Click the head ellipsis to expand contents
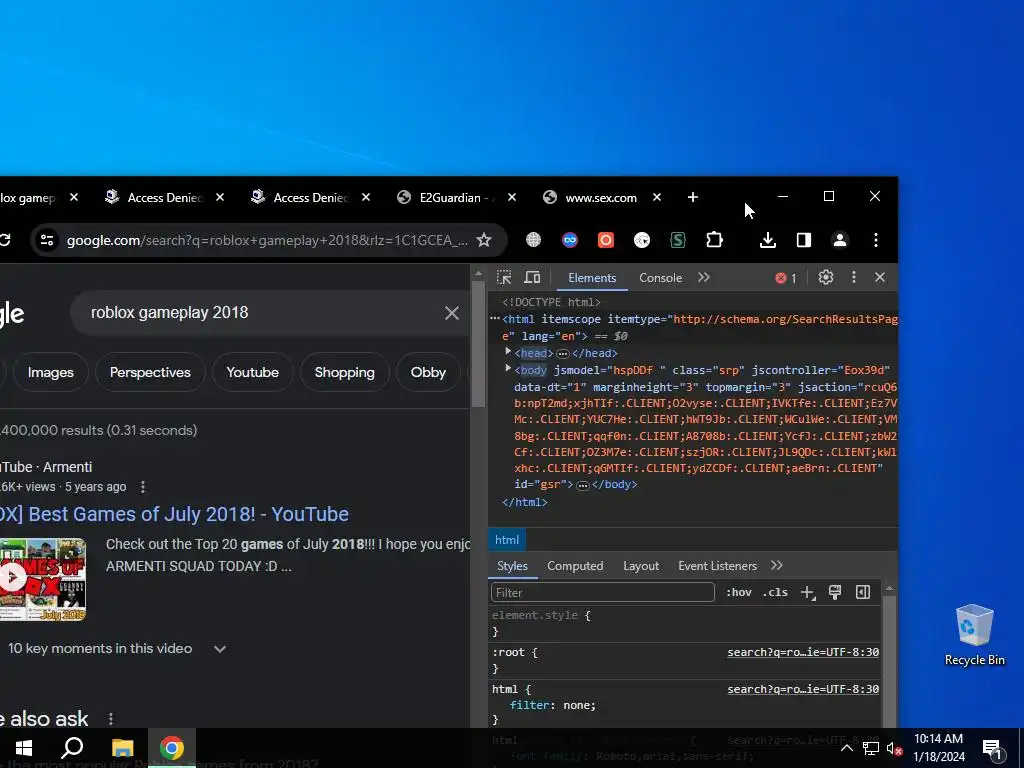 (x=562, y=353)
